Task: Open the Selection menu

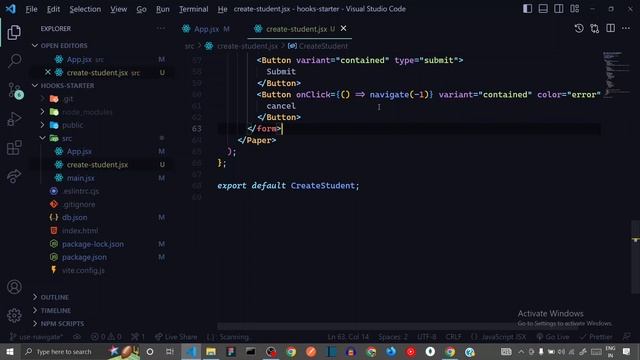Action: (85, 9)
